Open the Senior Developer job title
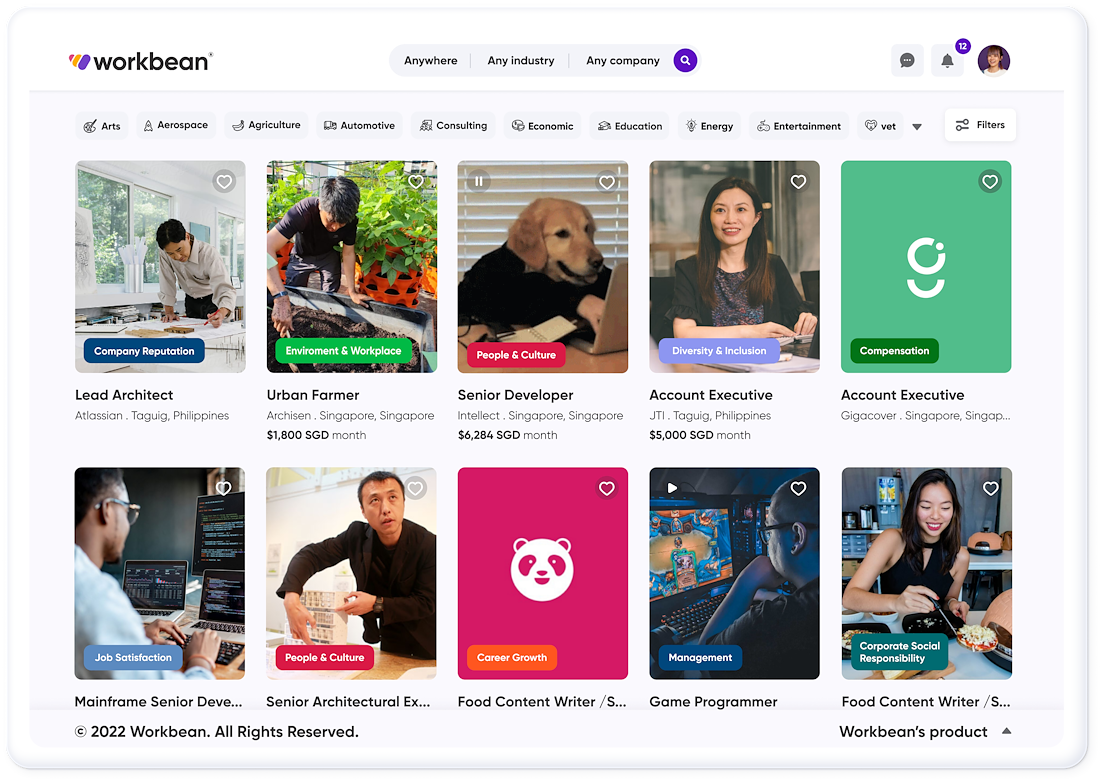 [516, 395]
